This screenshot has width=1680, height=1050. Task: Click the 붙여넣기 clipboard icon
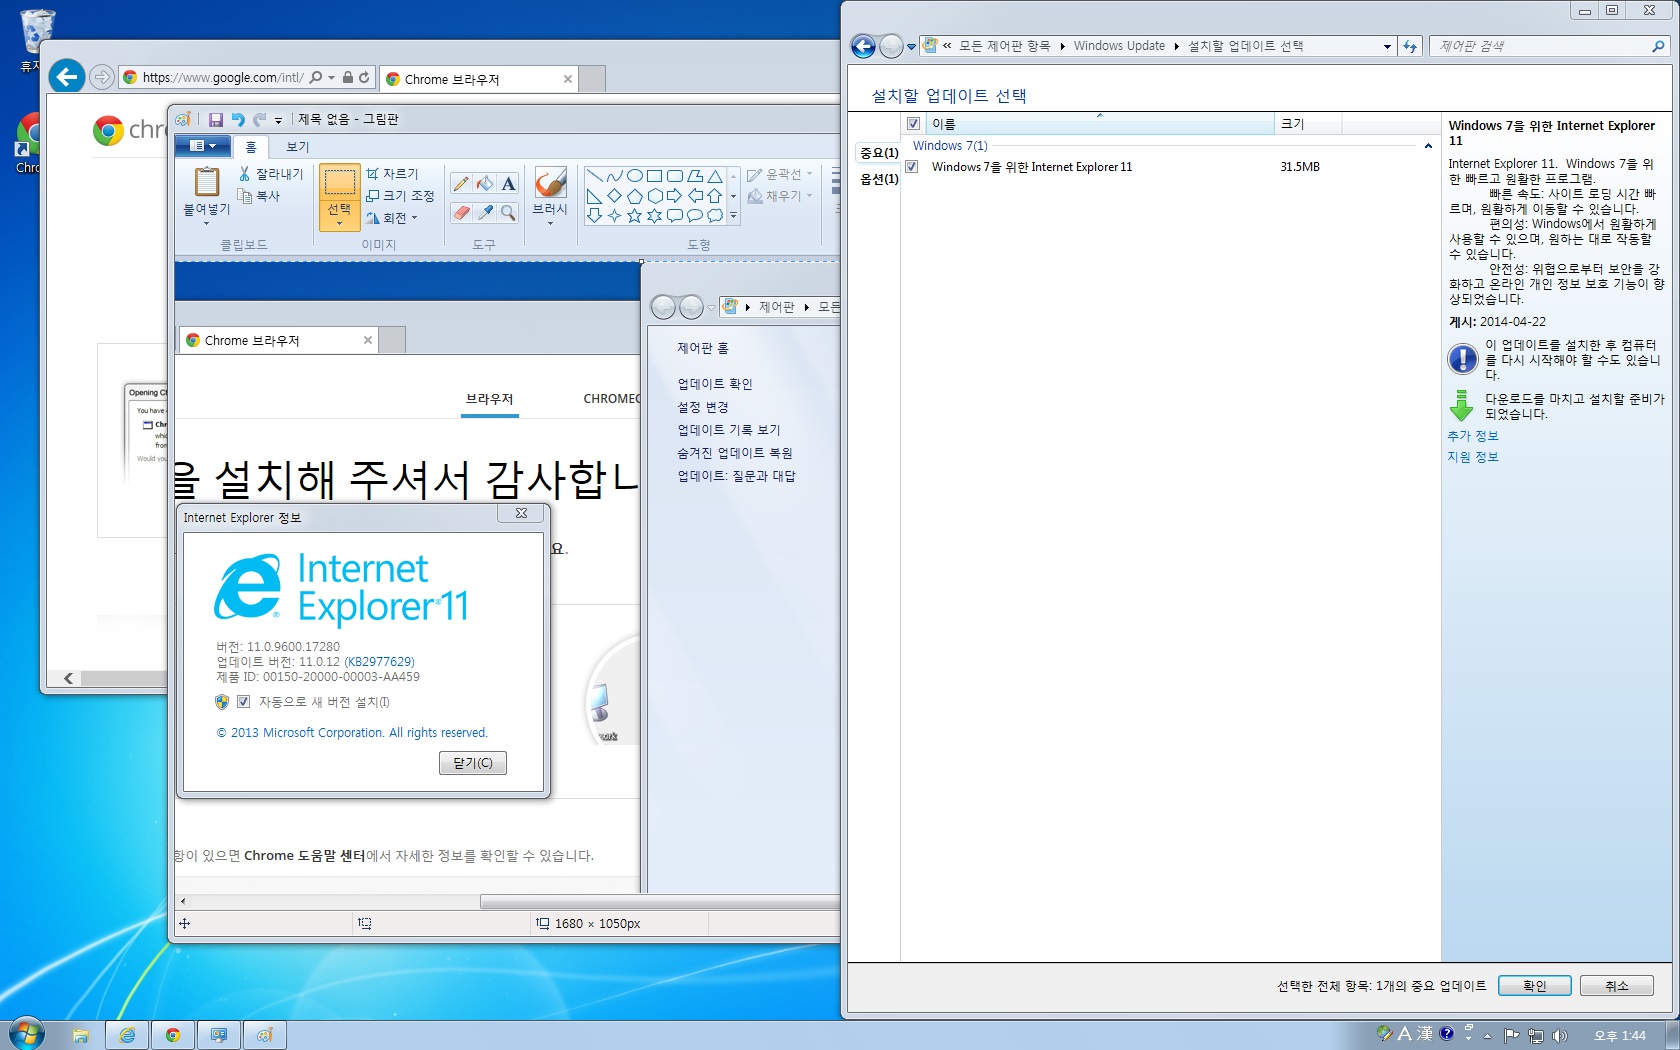click(x=207, y=181)
